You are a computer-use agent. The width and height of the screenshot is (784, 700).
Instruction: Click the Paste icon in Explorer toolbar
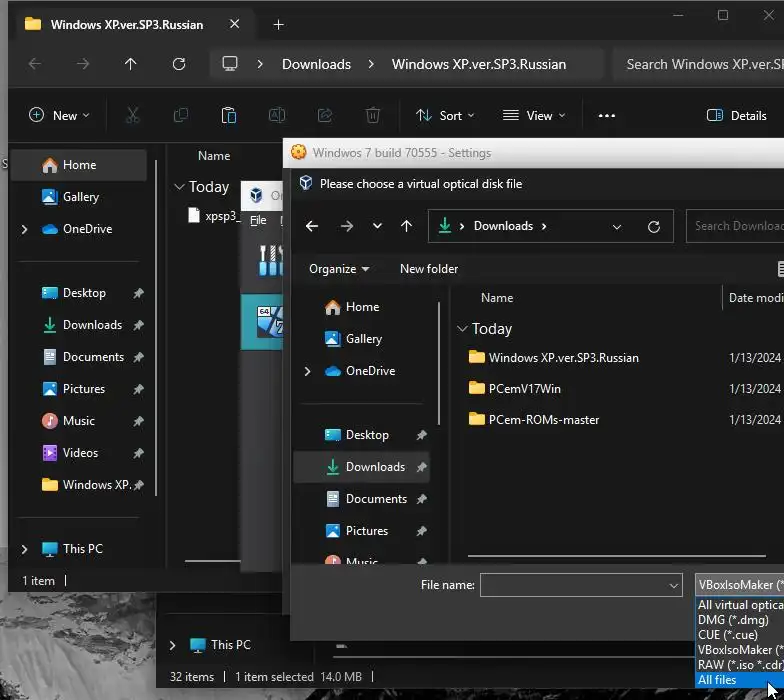pyautogui.click(x=228, y=116)
